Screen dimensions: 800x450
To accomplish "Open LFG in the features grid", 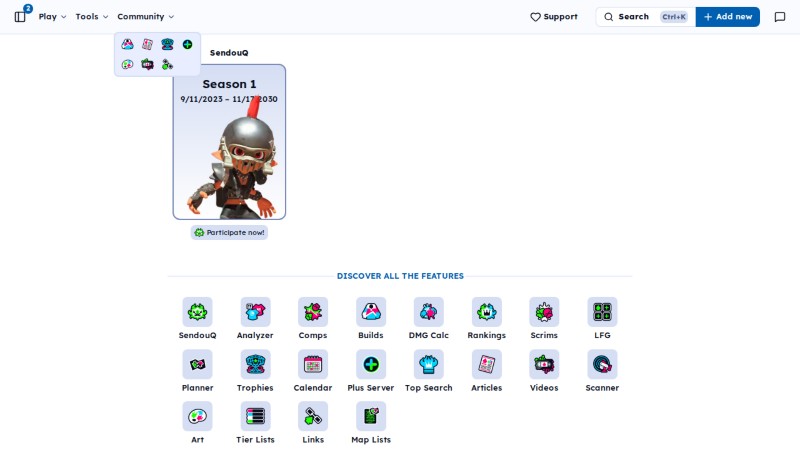I will point(602,318).
